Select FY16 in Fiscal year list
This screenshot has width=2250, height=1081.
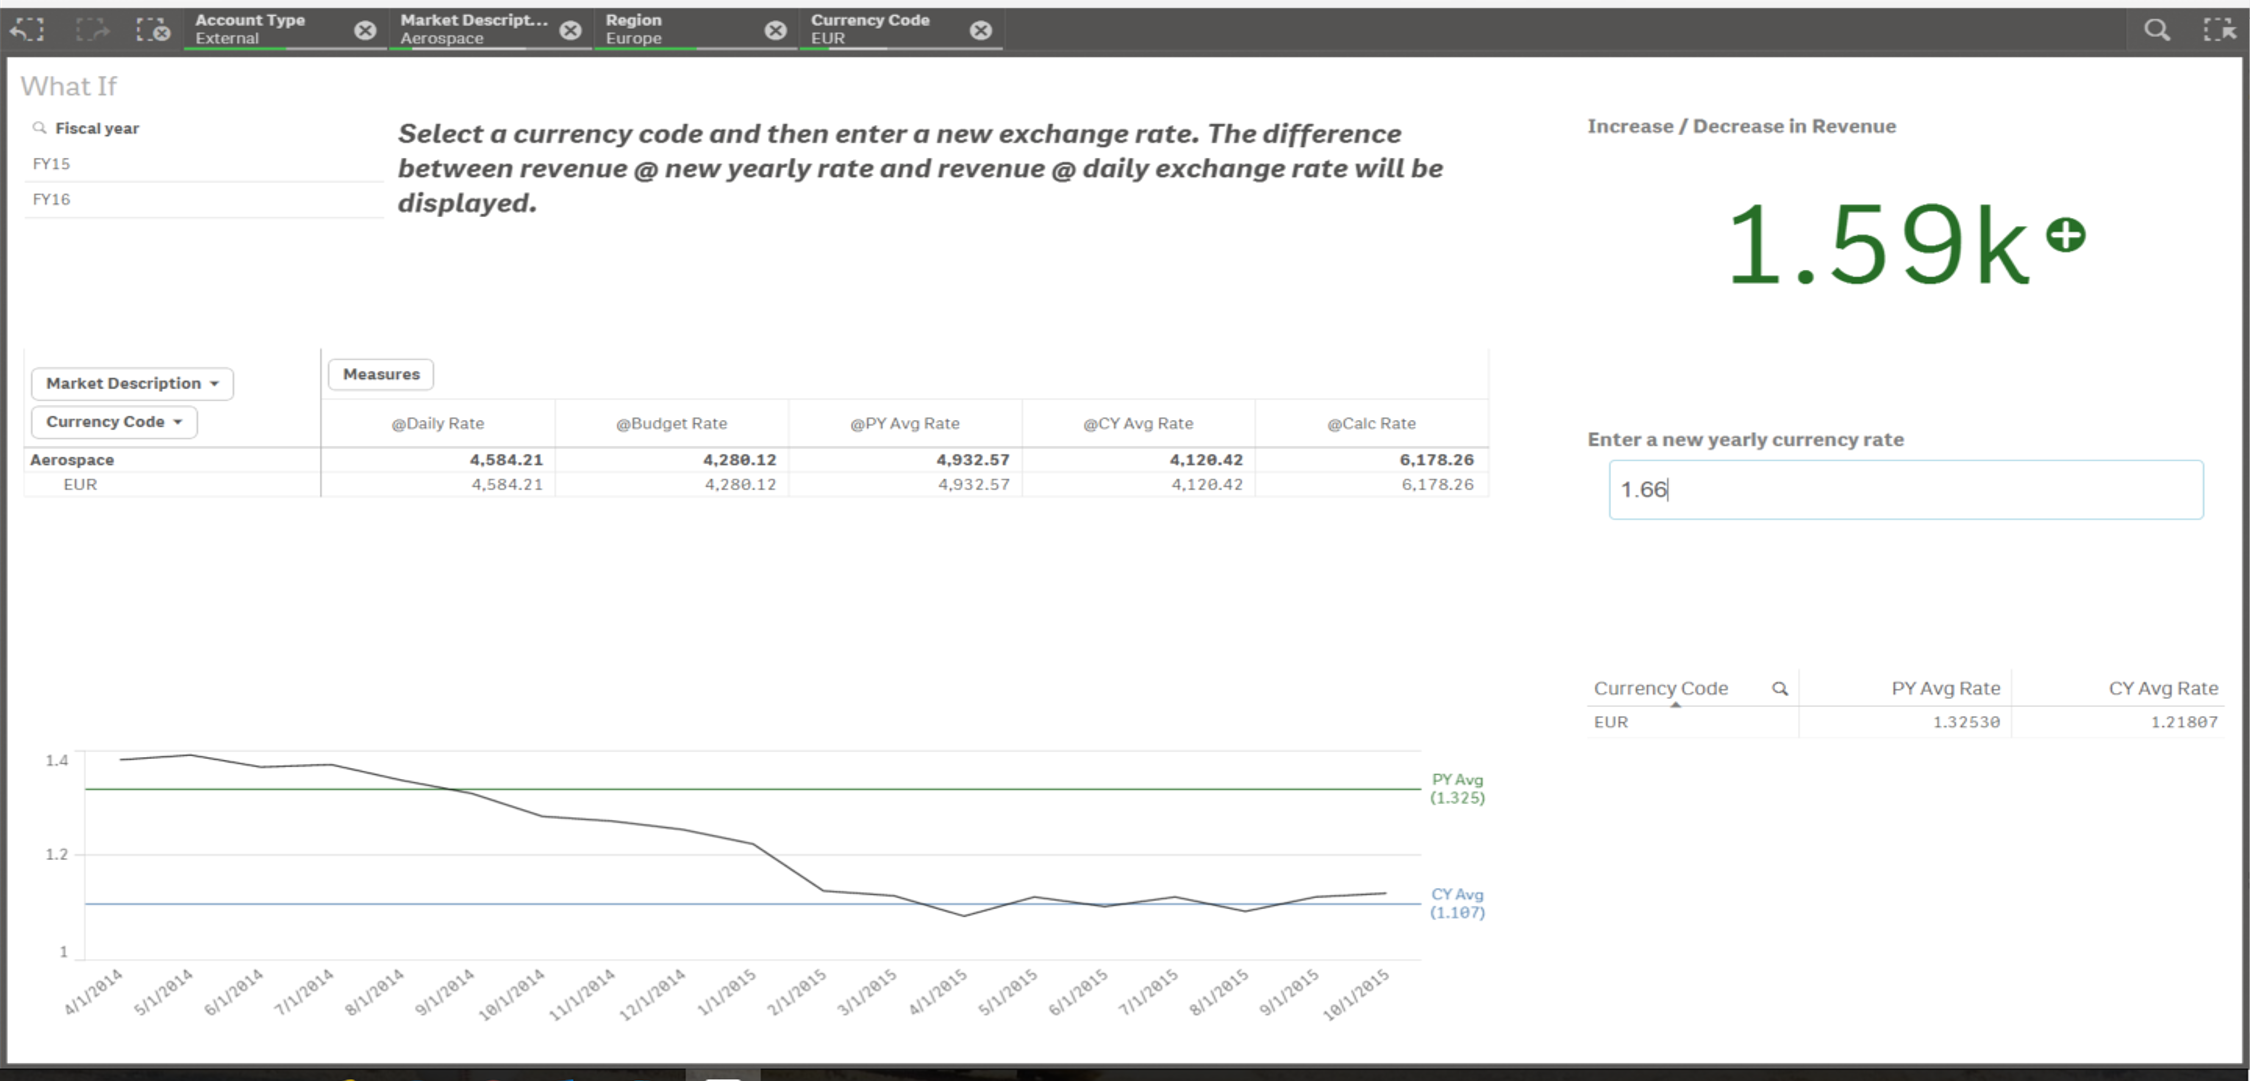point(204,199)
